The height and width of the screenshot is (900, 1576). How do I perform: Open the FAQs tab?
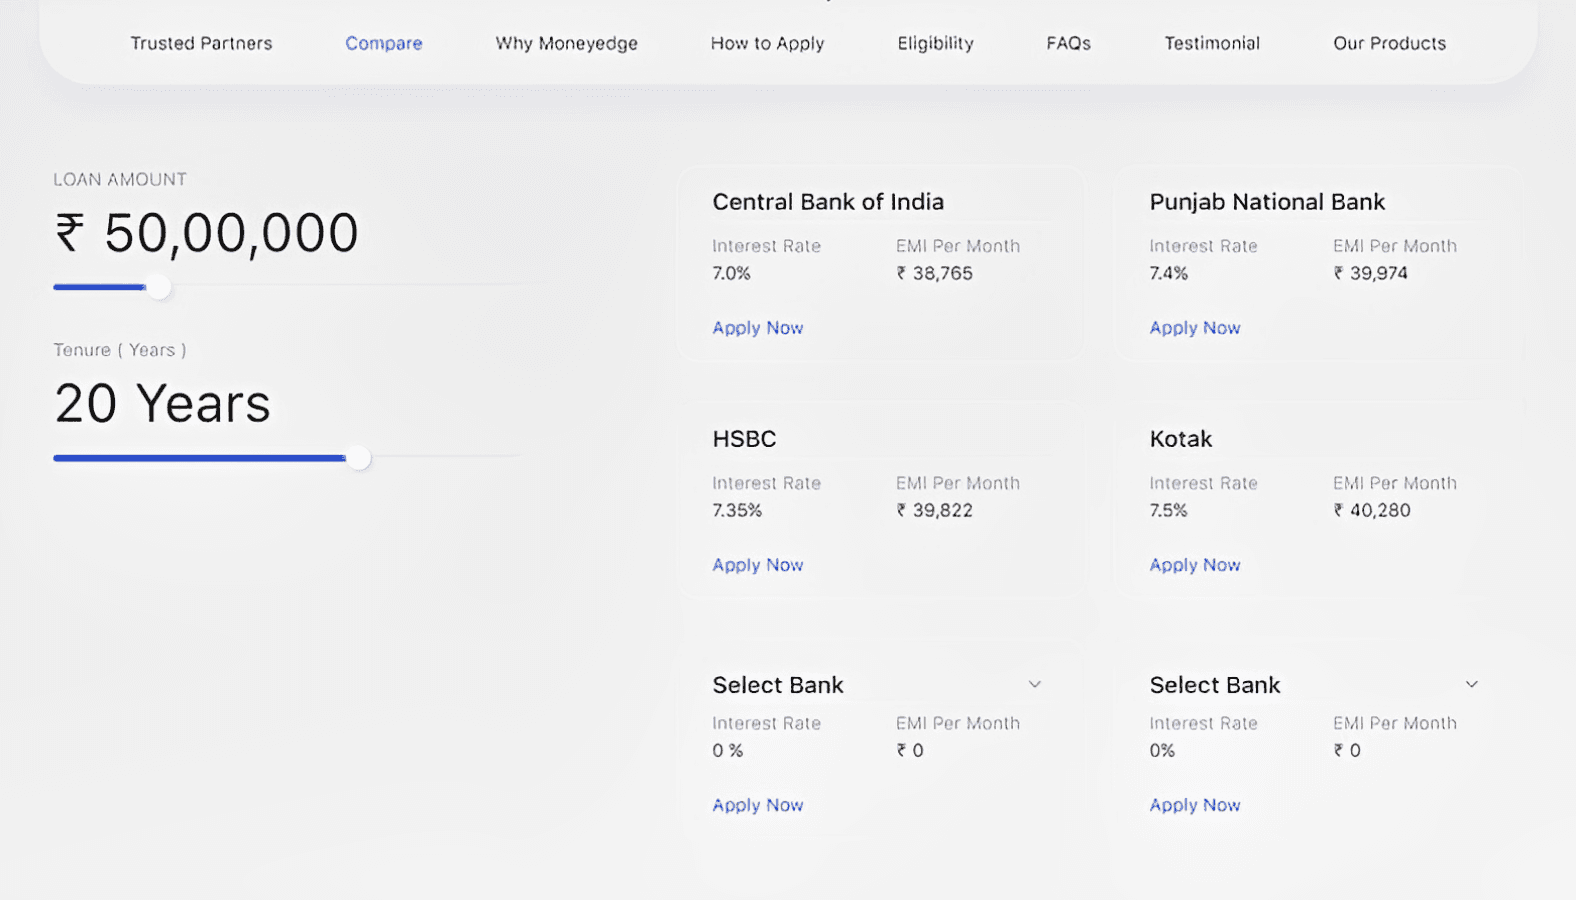coord(1068,43)
